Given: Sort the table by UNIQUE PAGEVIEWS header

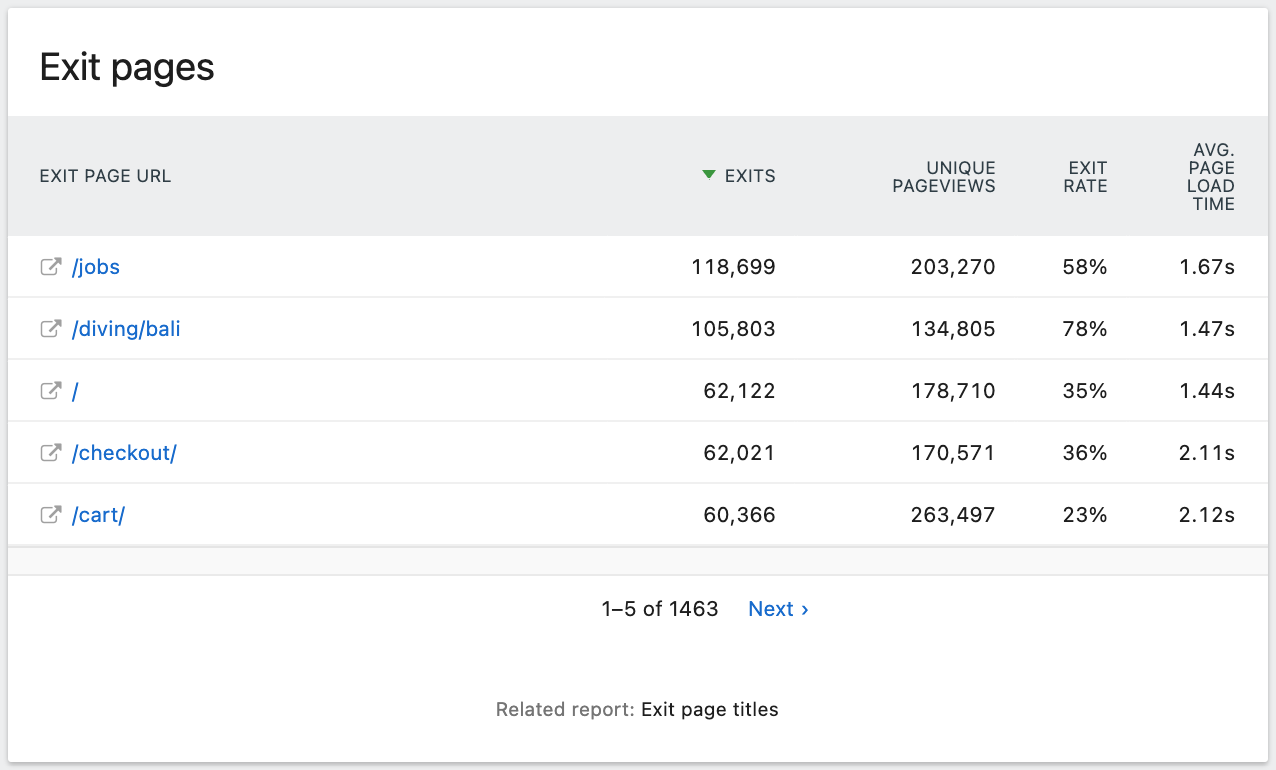Looking at the screenshot, I should pyautogui.click(x=943, y=176).
